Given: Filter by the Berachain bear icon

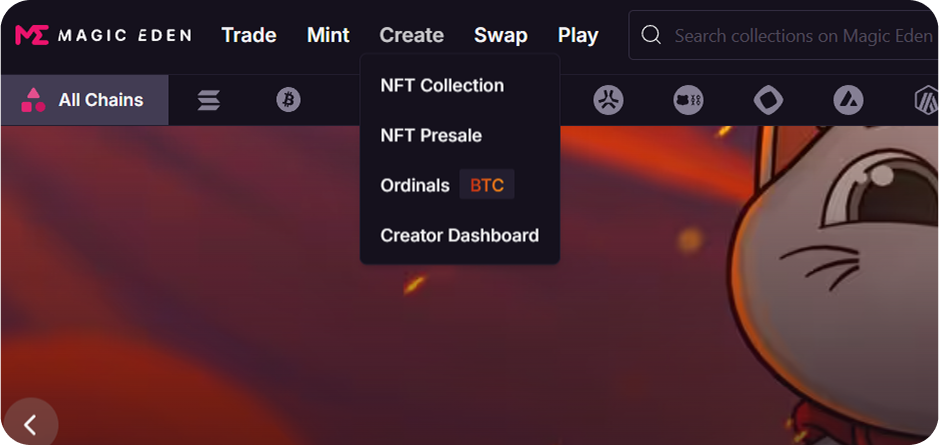Looking at the screenshot, I should [688, 100].
